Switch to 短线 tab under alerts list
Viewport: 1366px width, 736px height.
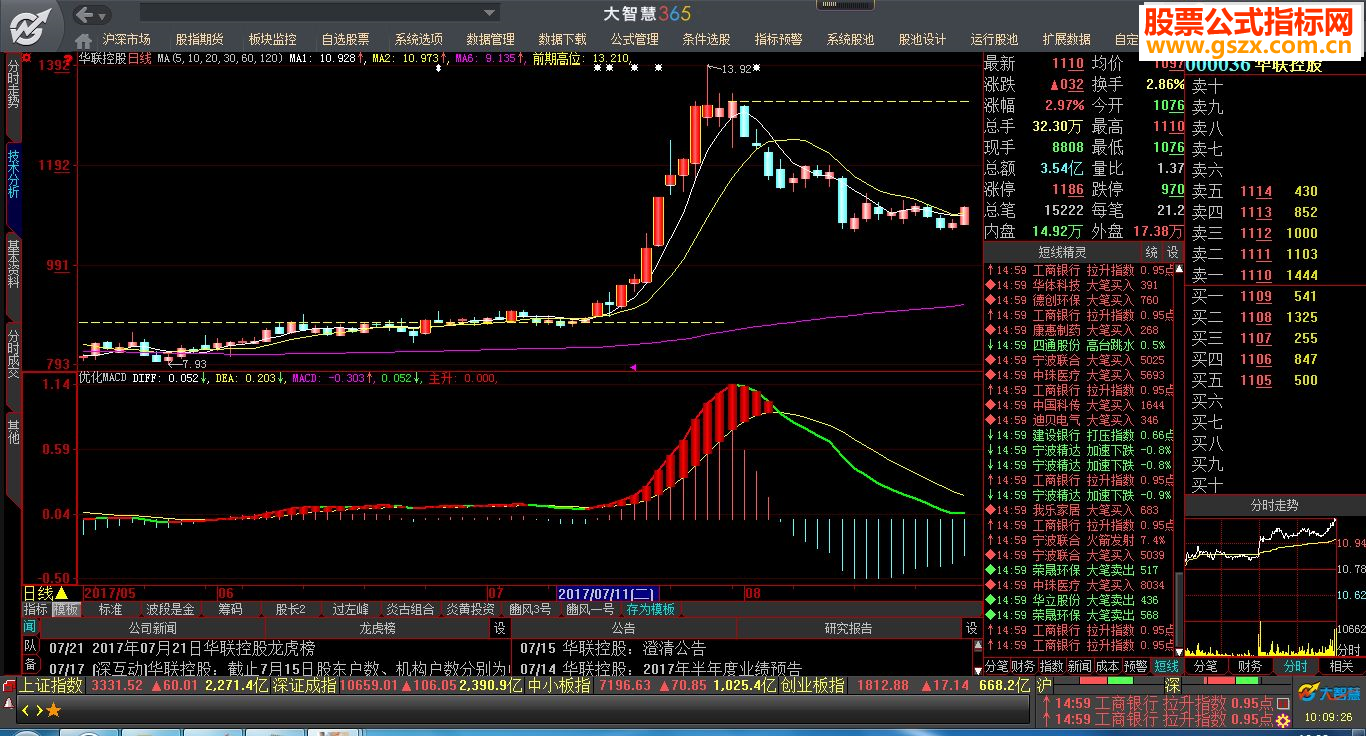[1167, 666]
